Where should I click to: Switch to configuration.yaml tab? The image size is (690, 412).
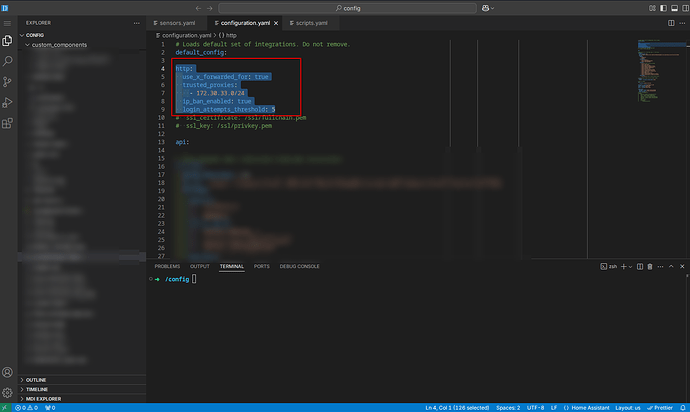[245, 23]
